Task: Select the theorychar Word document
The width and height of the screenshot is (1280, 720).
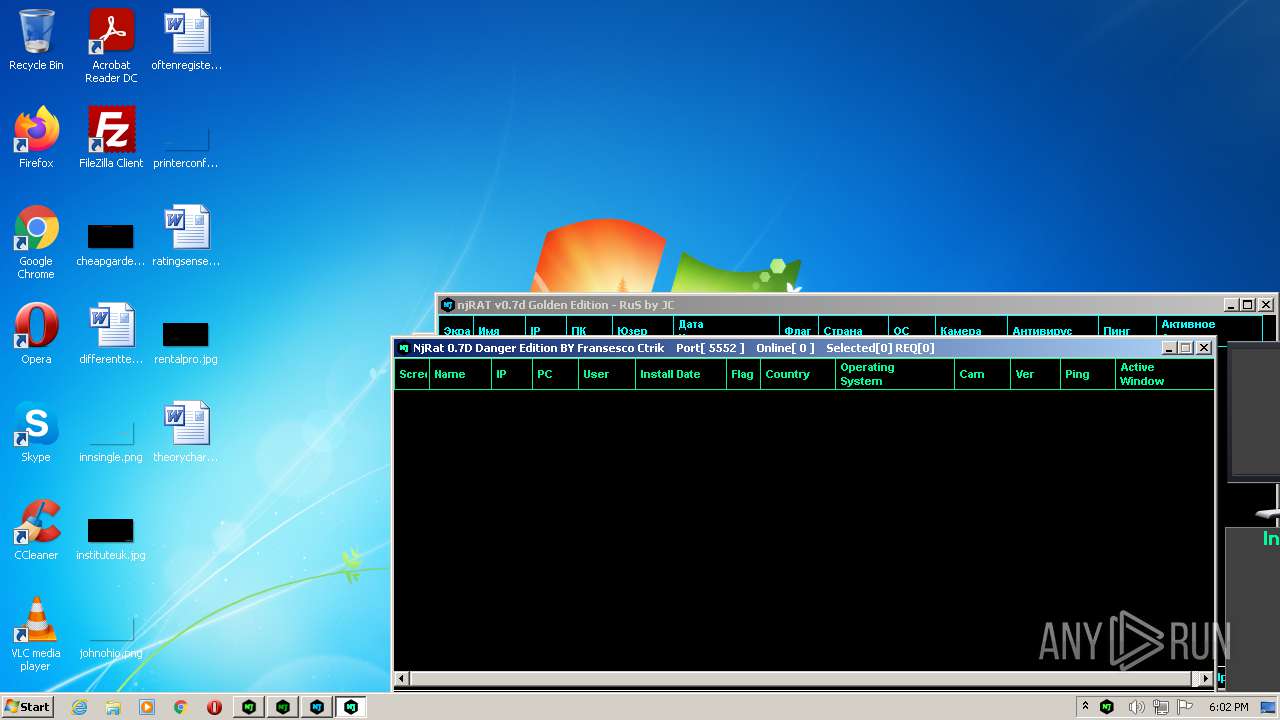Action: (186, 432)
